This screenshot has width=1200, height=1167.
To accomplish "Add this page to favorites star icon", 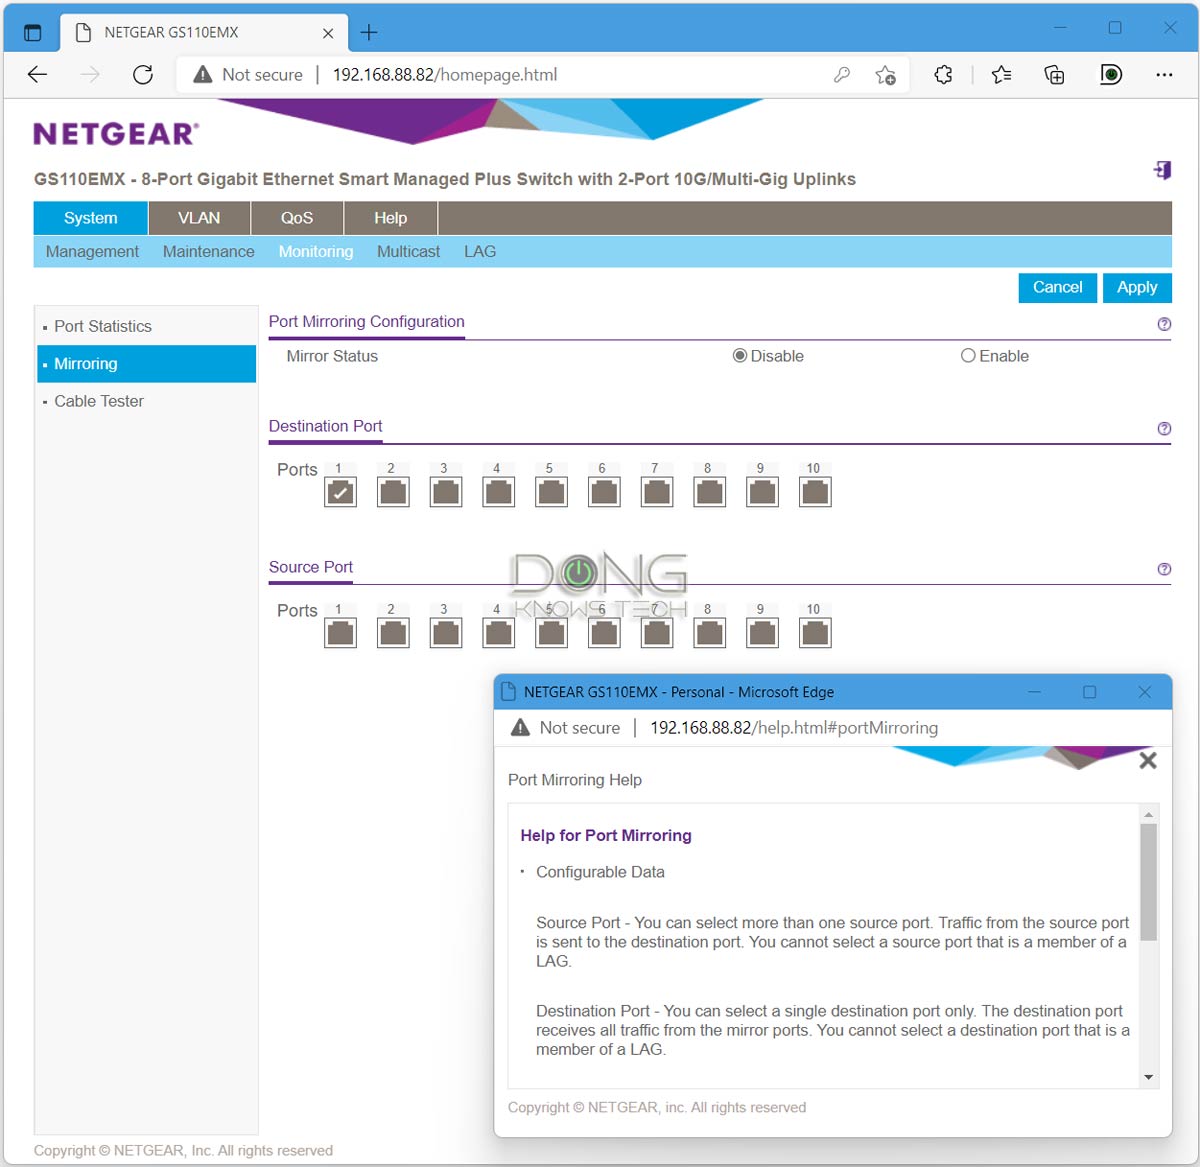I will (x=885, y=75).
